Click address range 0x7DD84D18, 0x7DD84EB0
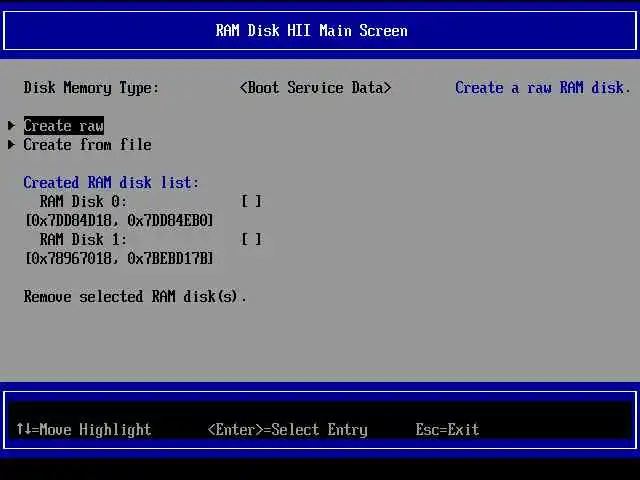Image resolution: width=640 pixels, height=480 pixels. coord(119,220)
